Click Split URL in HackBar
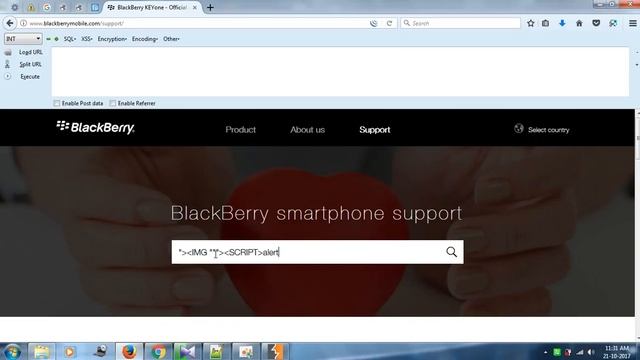Viewport: 640px width, 360px height. (31, 64)
